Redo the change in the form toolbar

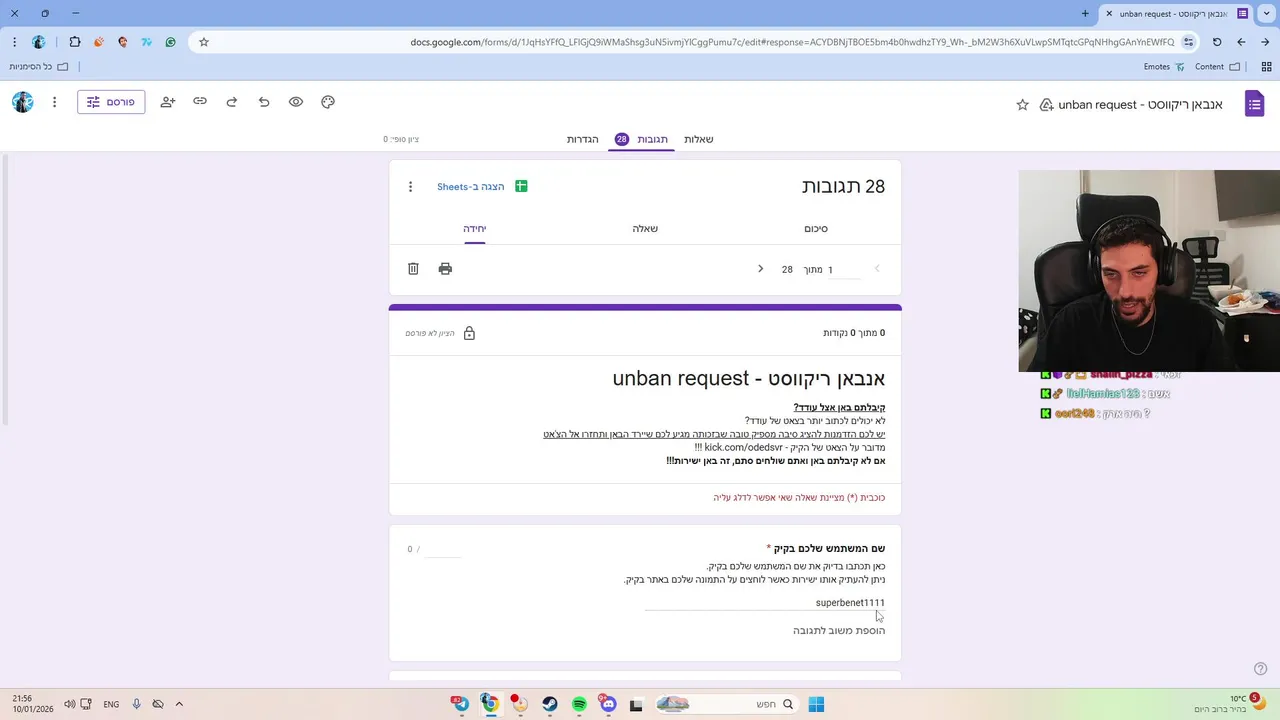(x=232, y=102)
